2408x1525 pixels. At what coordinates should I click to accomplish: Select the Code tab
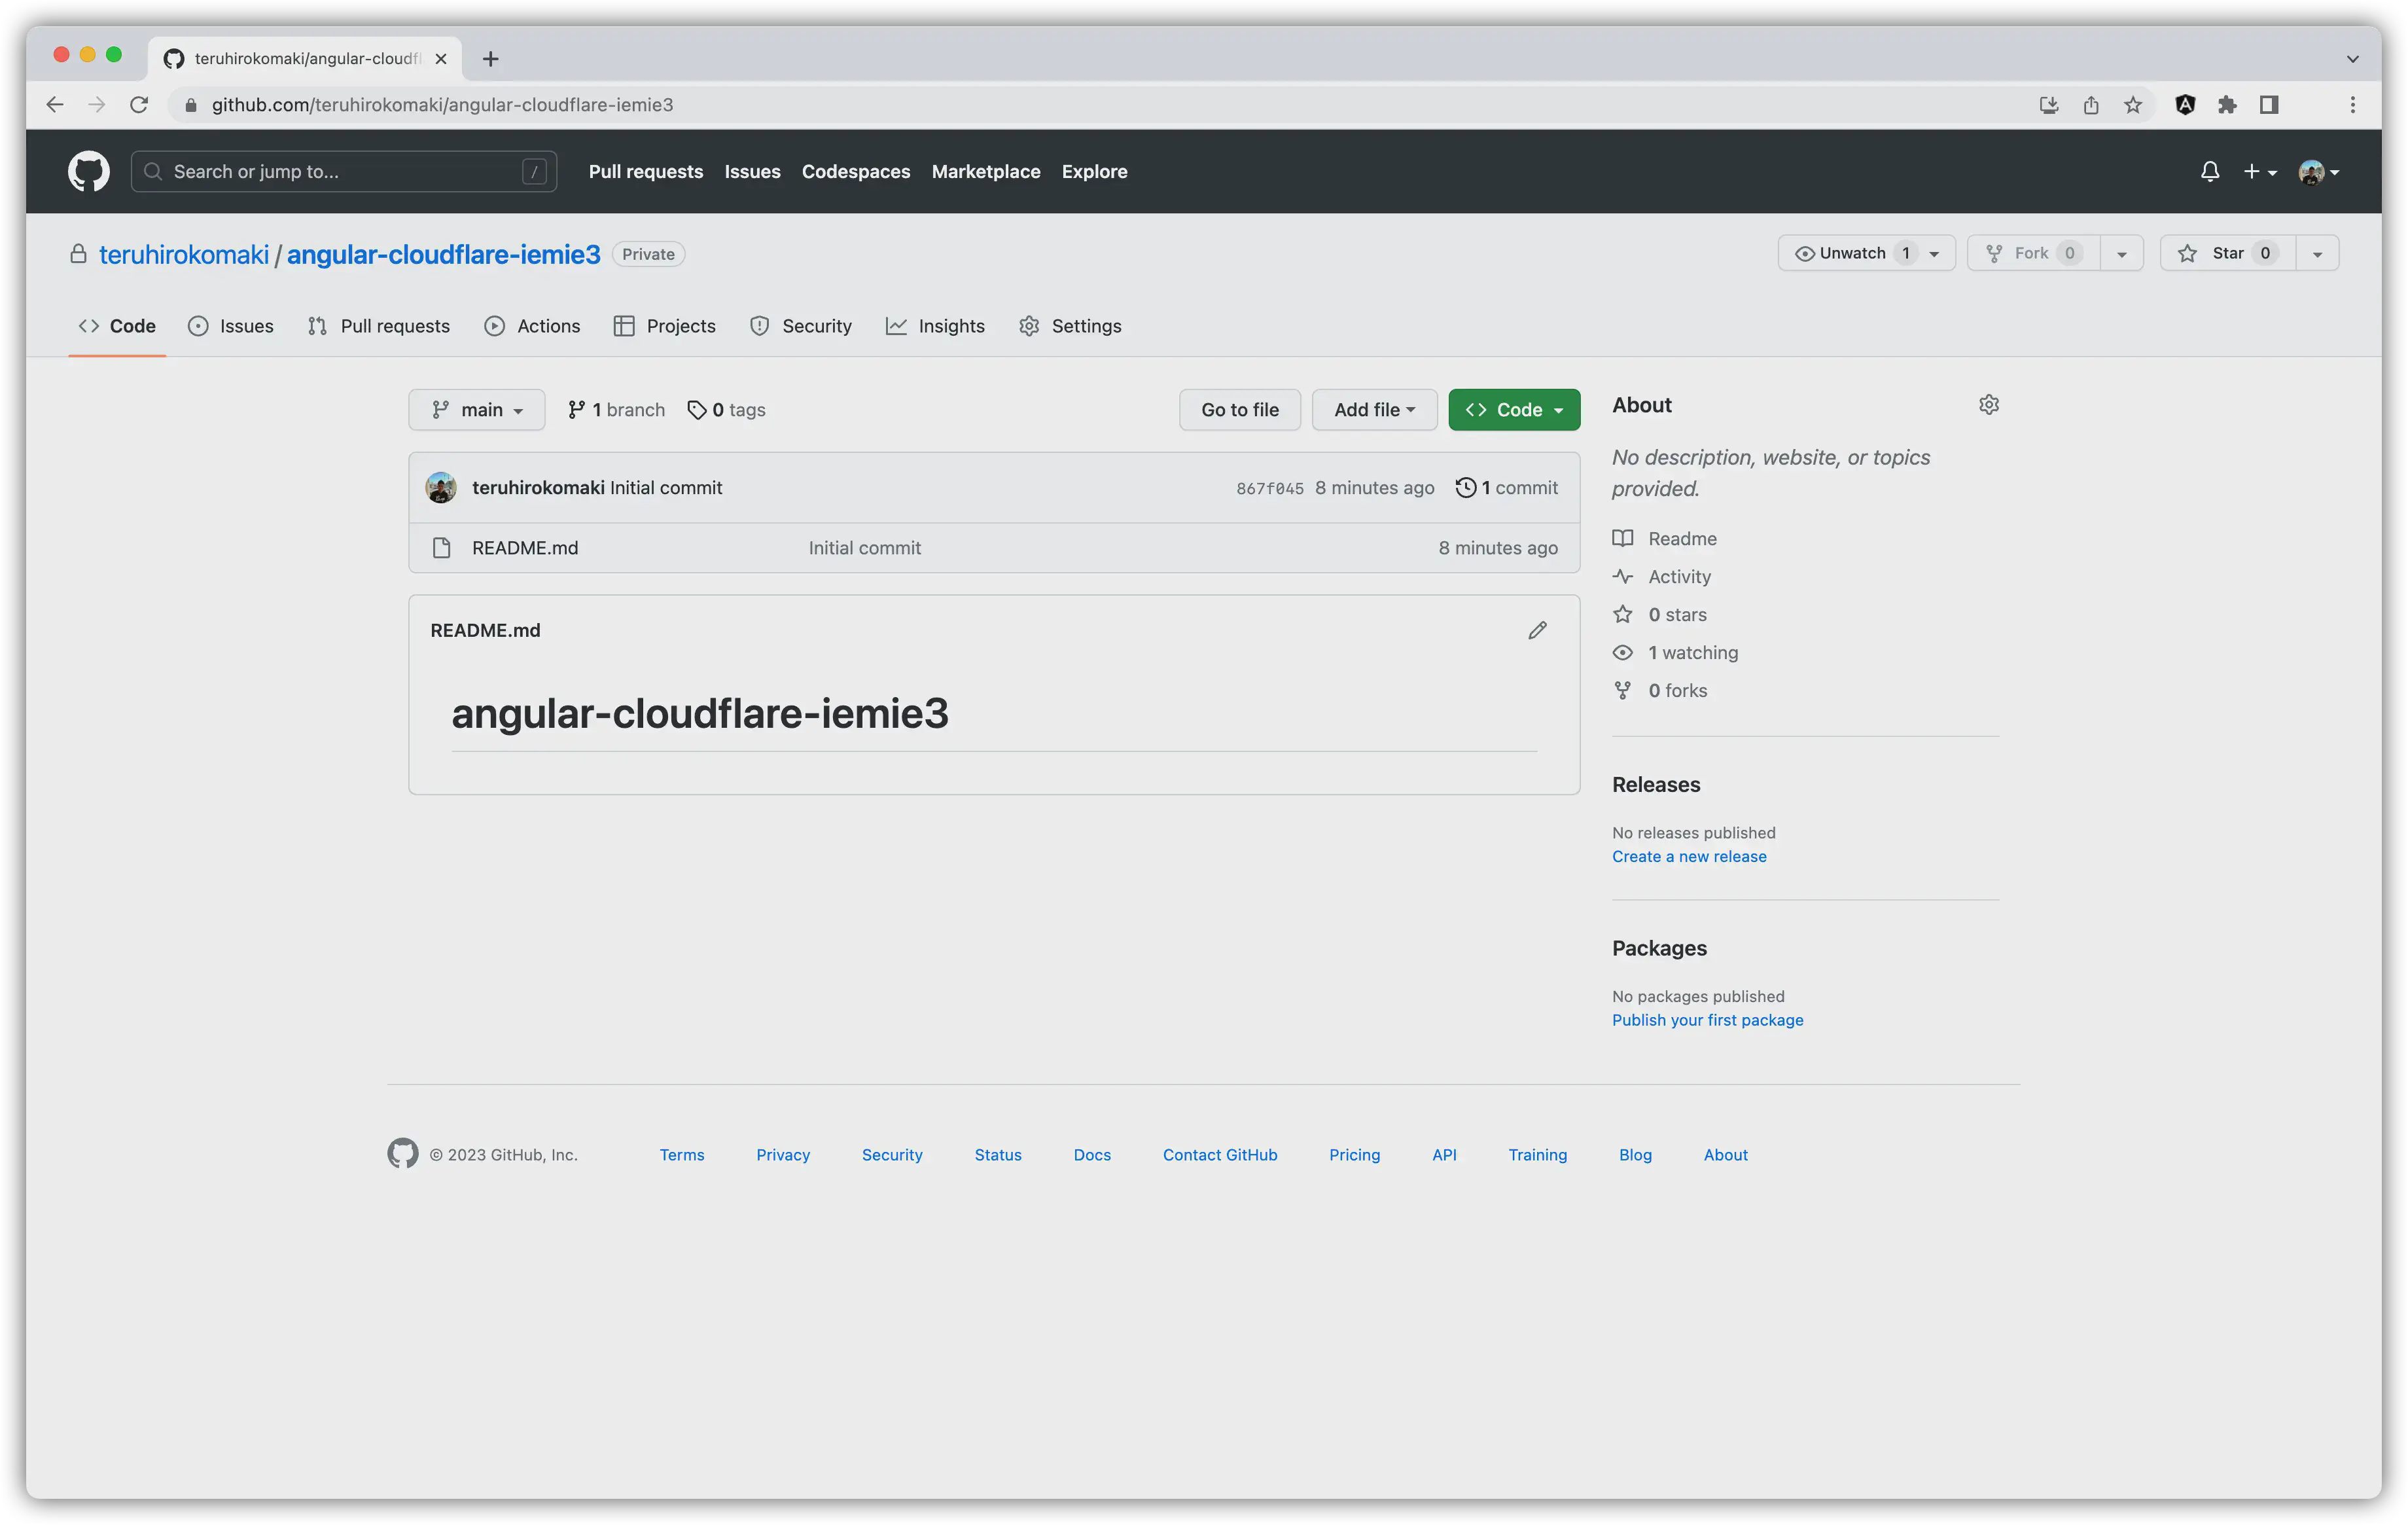(x=116, y=325)
